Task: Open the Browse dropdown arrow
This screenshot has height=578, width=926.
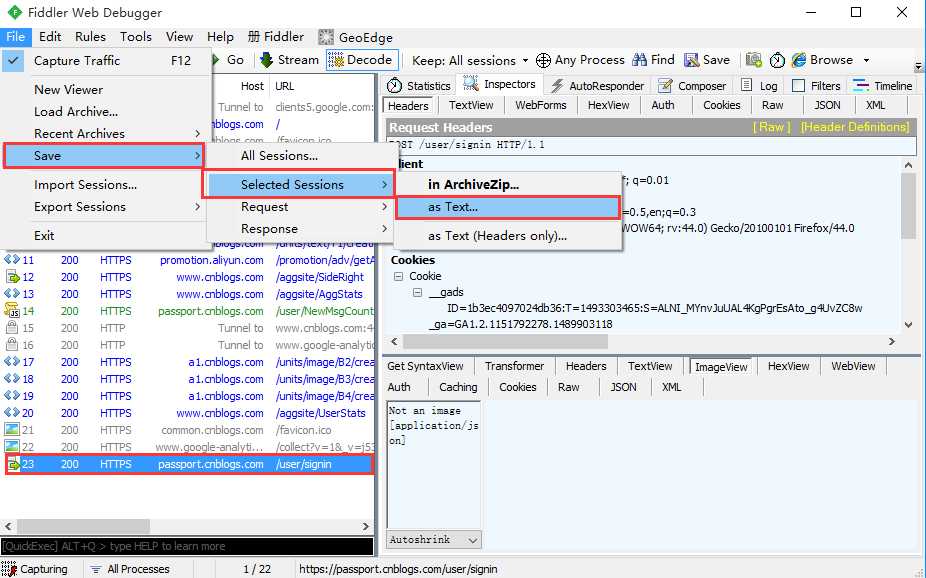Action: (x=866, y=60)
